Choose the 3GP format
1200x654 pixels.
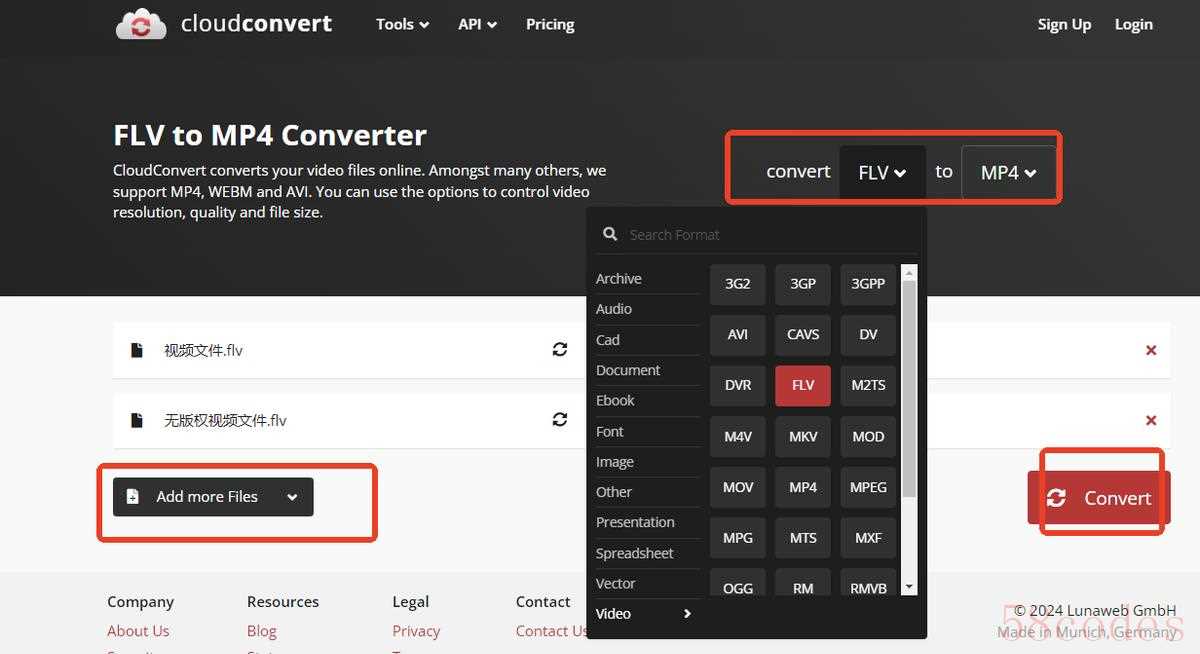pyautogui.click(x=803, y=284)
